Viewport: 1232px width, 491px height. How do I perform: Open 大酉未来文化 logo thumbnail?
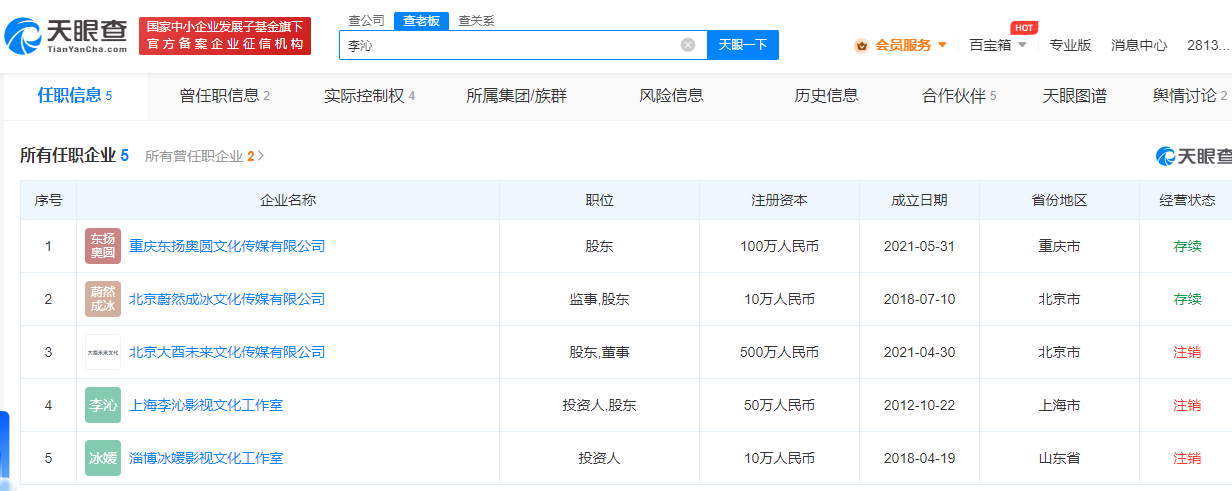tap(103, 352)
